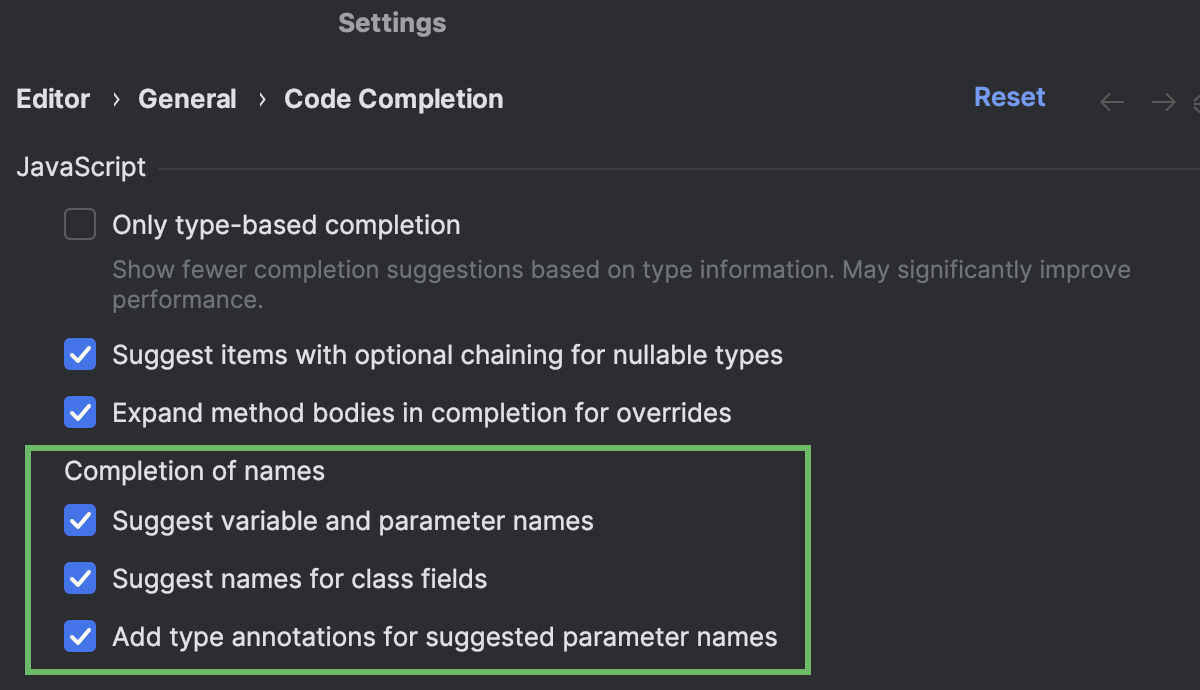Click the "Only type-based completion" text label
The image size is (1200, 690).
click(x=286, y=224)
